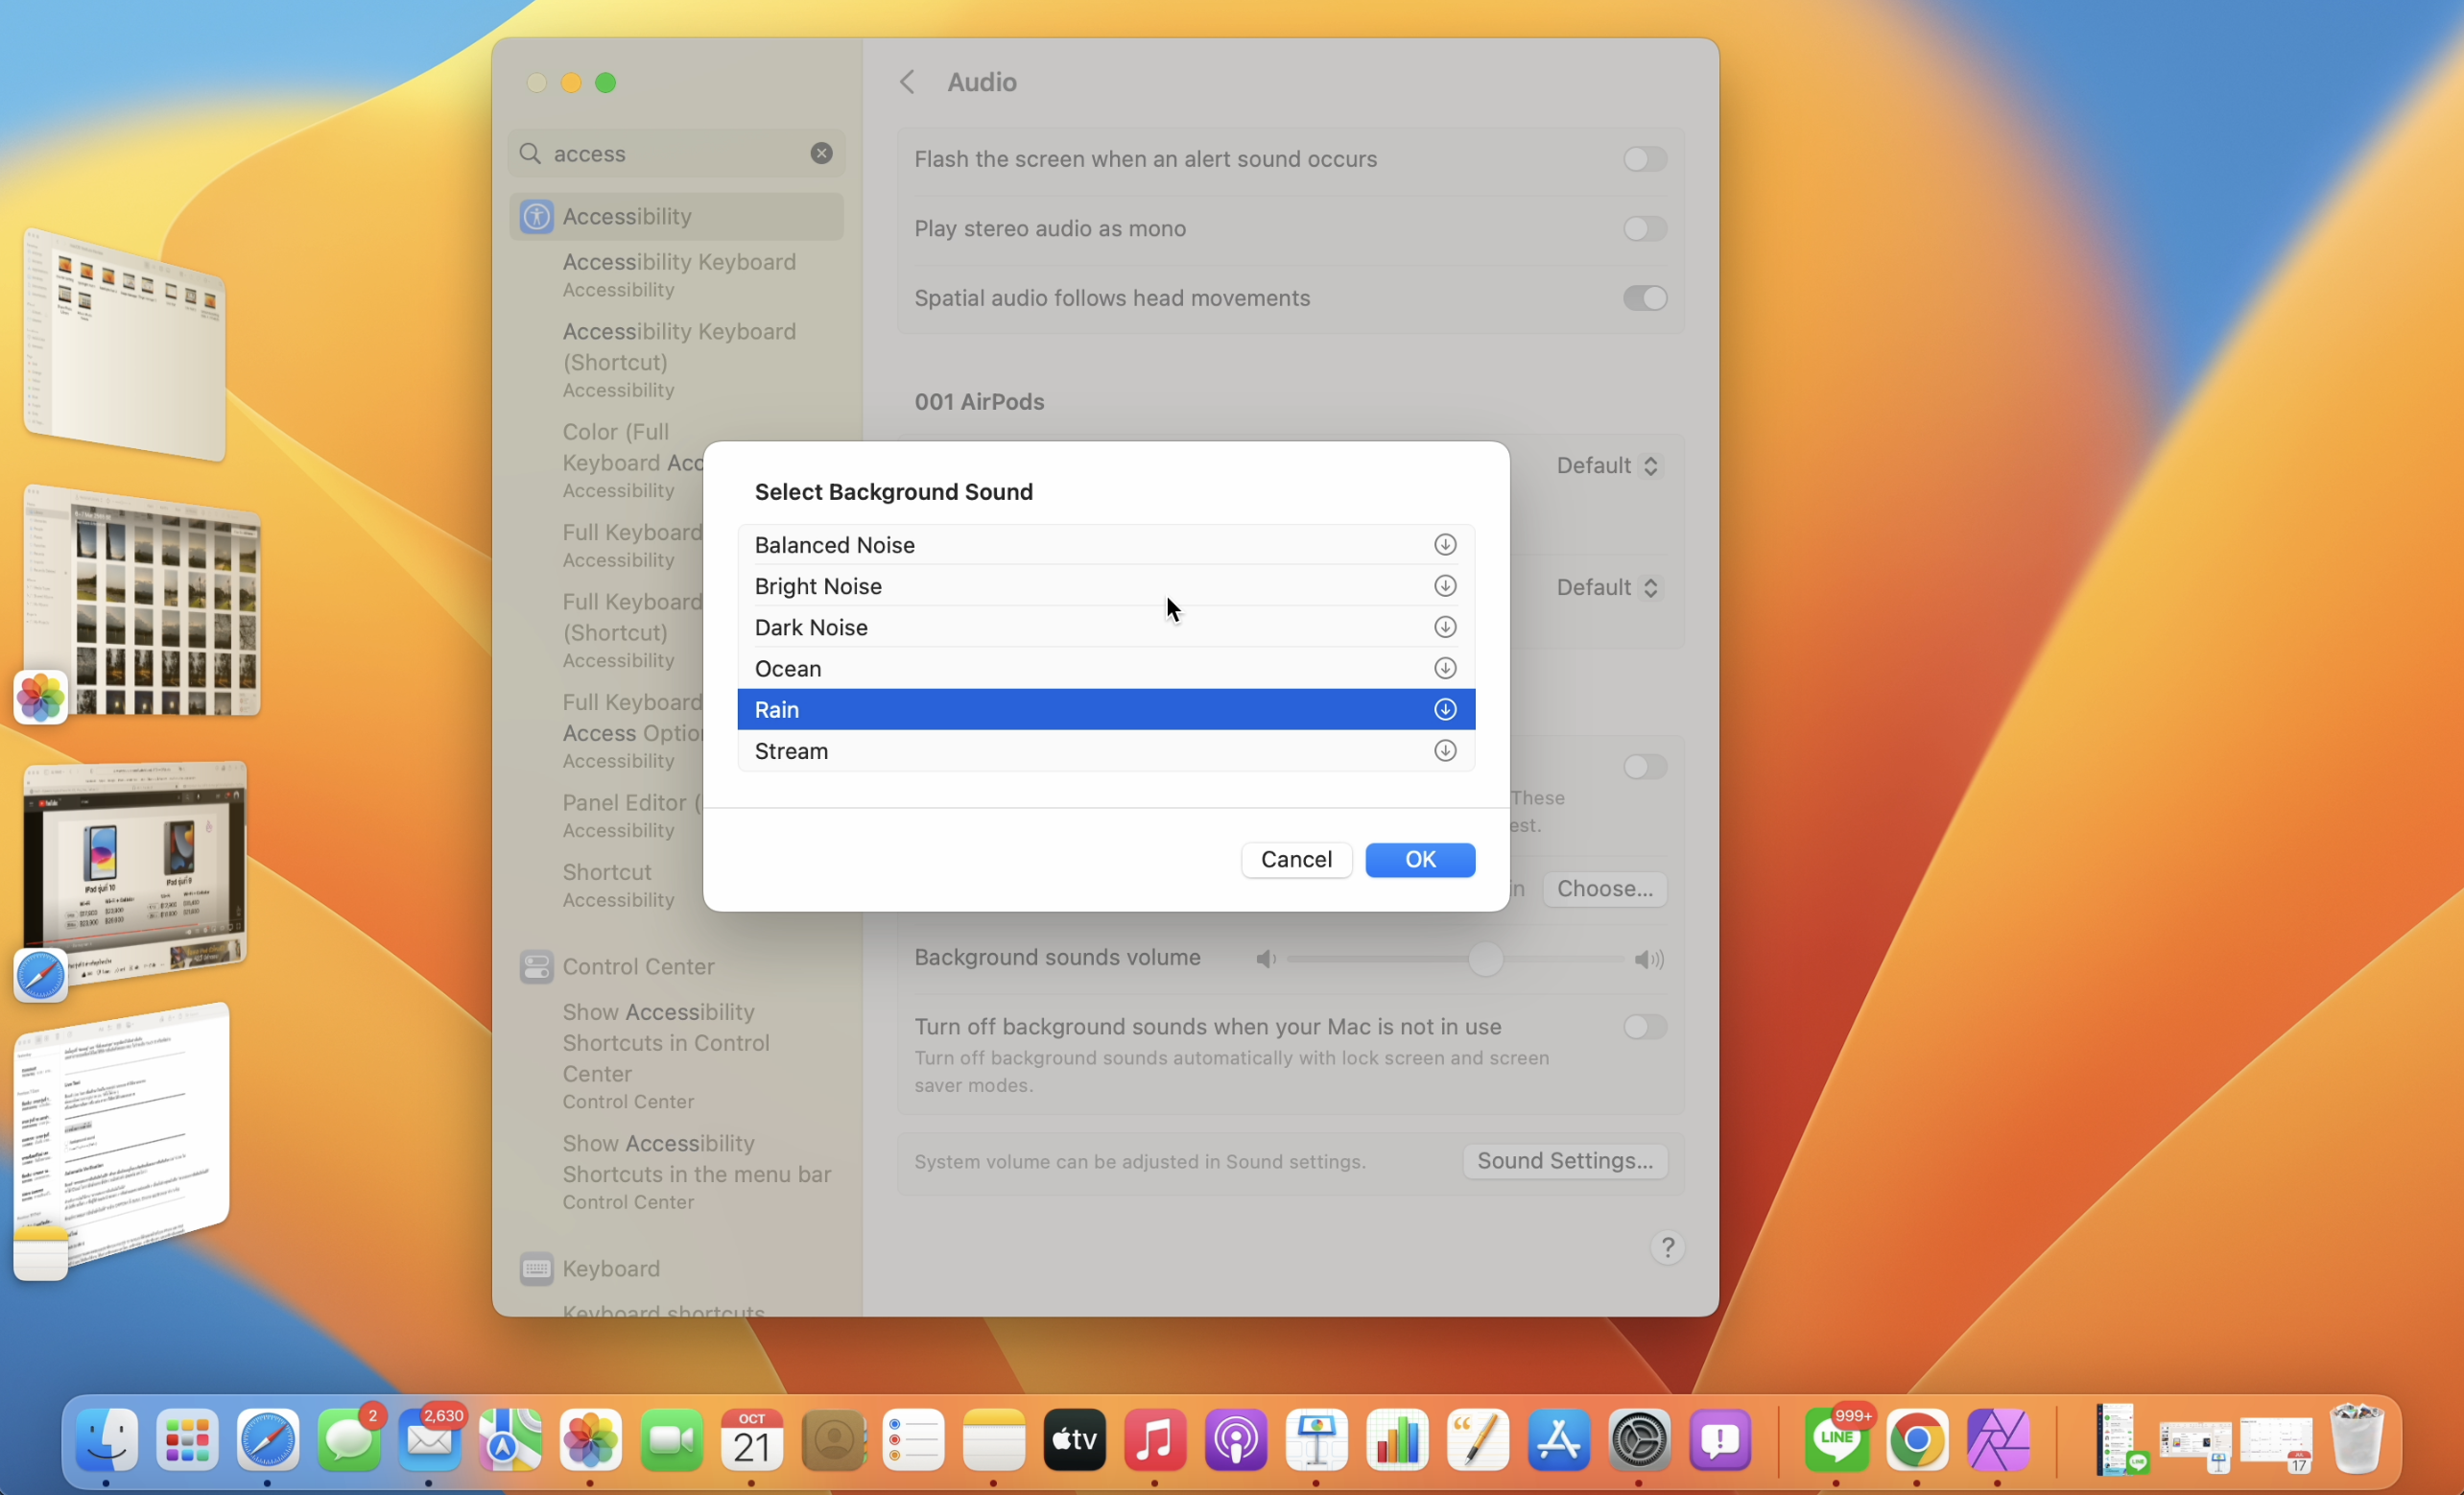Screen dimensions: 2464x1495
Task: Open first Default popup under AirPods
Action: [1608, 466]
